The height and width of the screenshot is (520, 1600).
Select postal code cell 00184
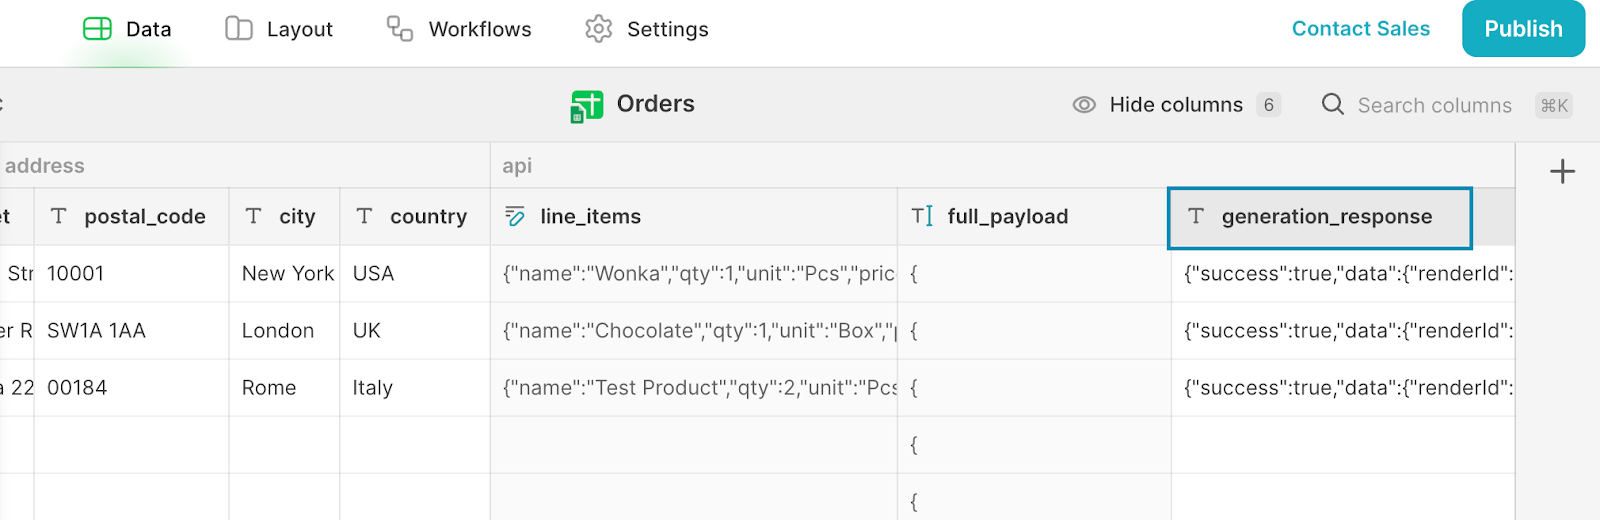pos(132,388)
